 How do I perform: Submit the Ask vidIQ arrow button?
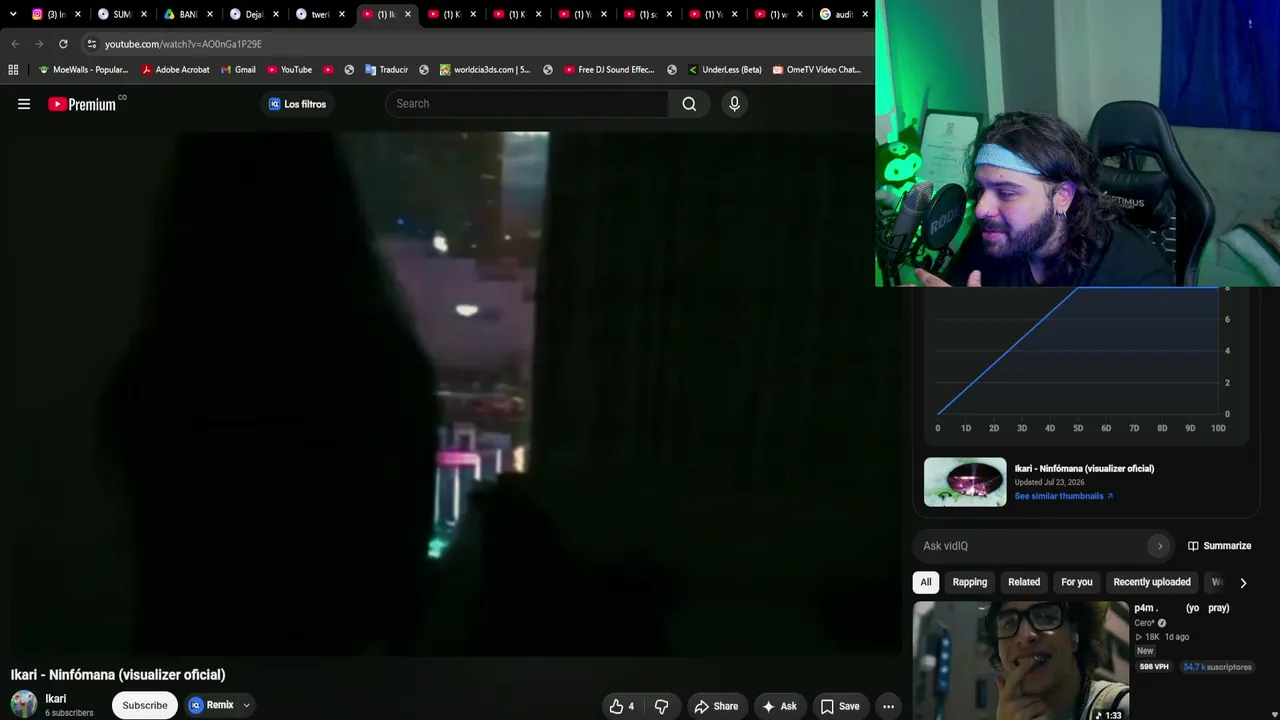click(1160, 546)
